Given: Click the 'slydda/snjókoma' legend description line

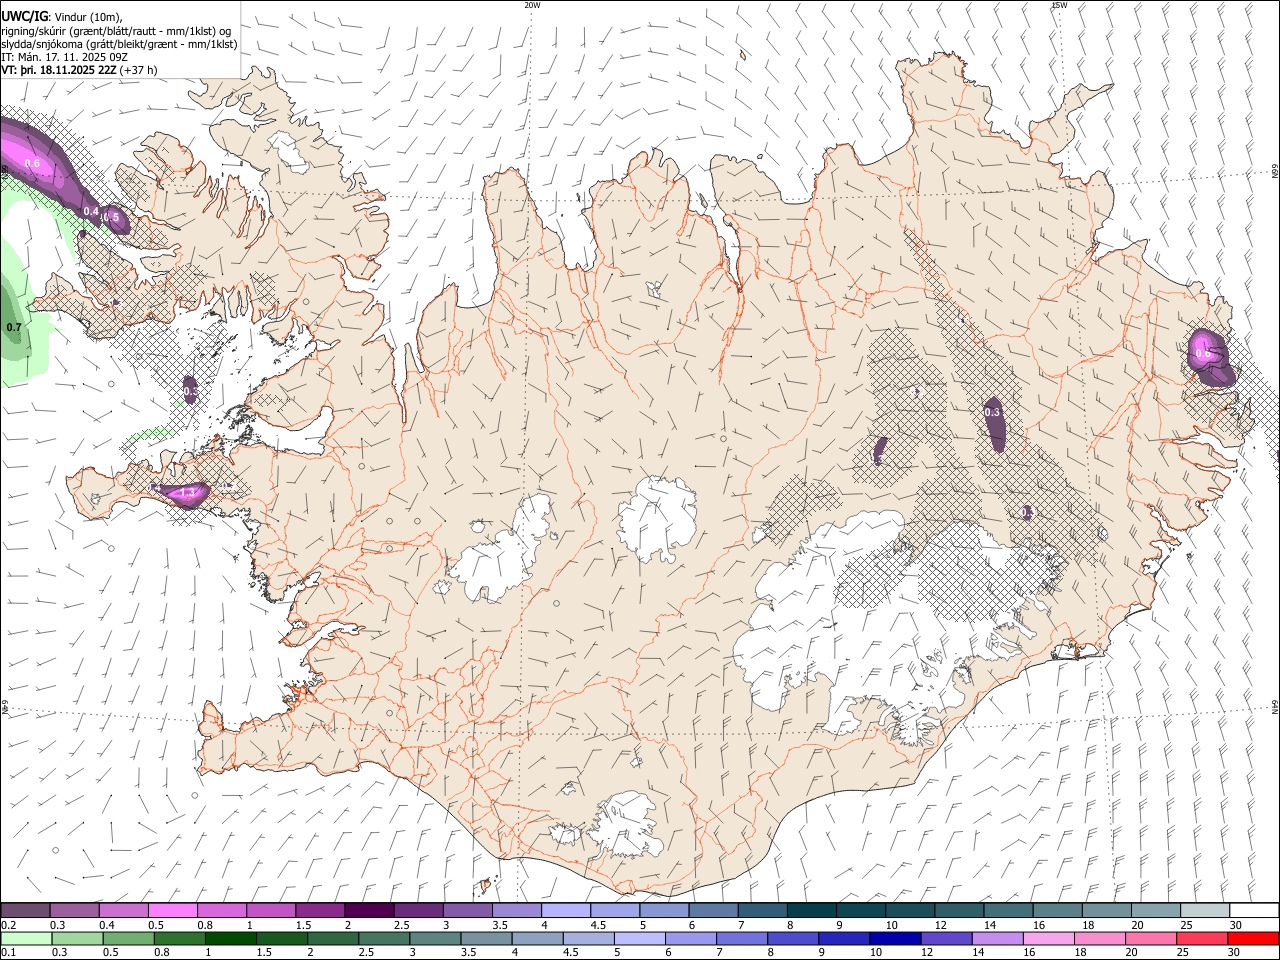Looking at the screenshot, I should coord(119,44).
